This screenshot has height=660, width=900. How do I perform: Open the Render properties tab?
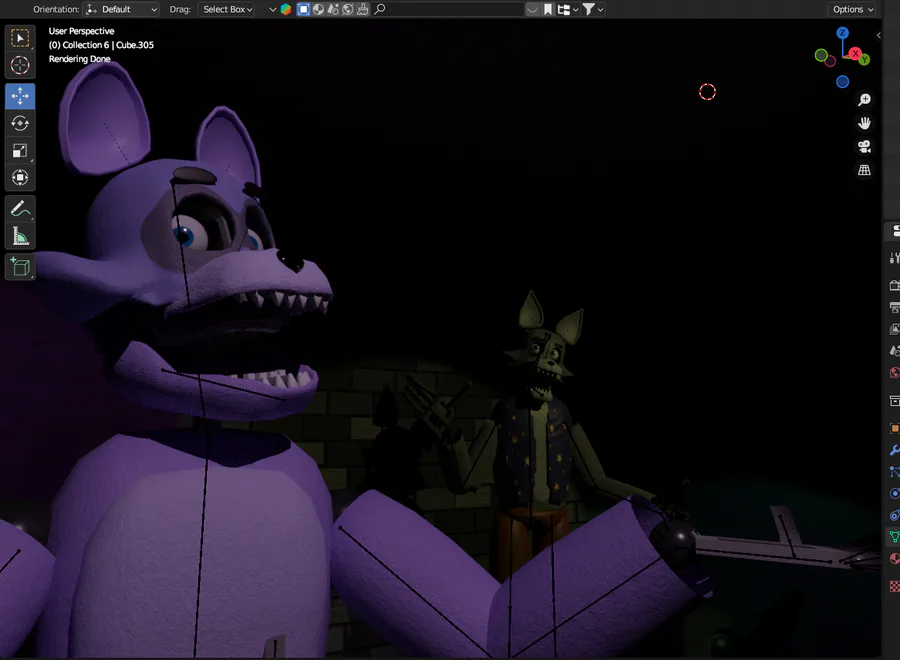click(x=894, y=285)
